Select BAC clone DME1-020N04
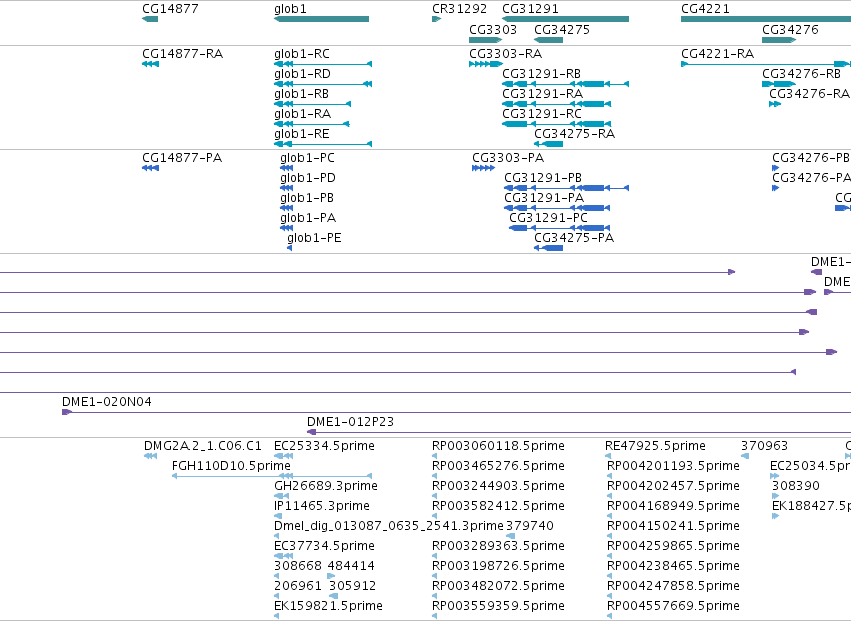Screen dimensions: 851x621 tap(106, 402)
